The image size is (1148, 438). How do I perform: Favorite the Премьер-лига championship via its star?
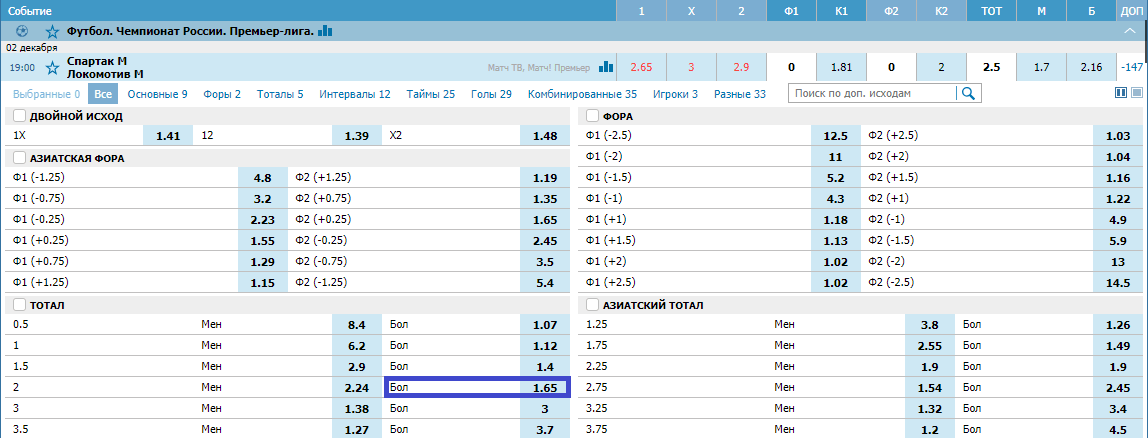52,31
